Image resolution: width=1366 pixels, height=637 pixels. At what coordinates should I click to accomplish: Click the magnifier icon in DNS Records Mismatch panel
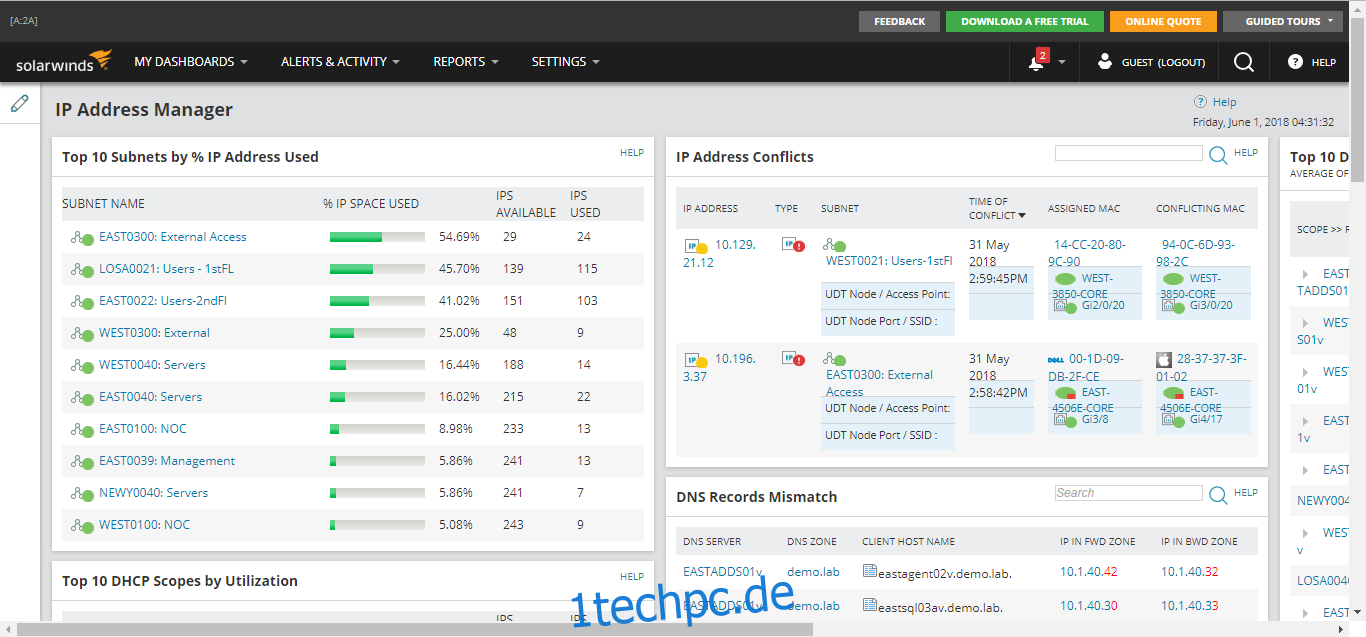point(1218,495)
